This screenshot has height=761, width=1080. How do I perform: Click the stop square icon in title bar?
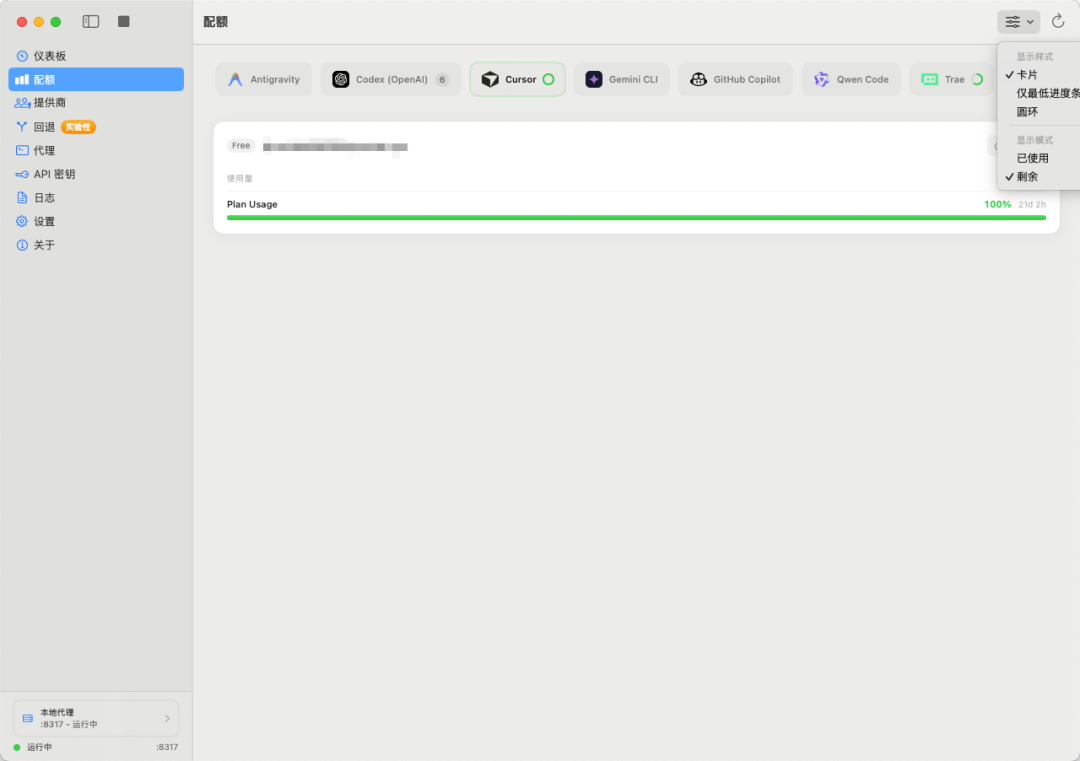click(x=124, y=21)
